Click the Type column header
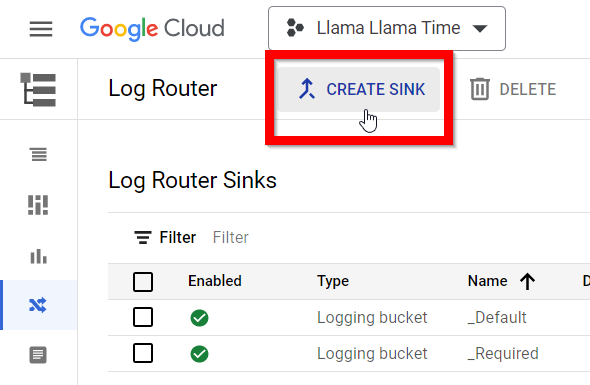Viewport: 590px width, 385px height. click(333, 281)
